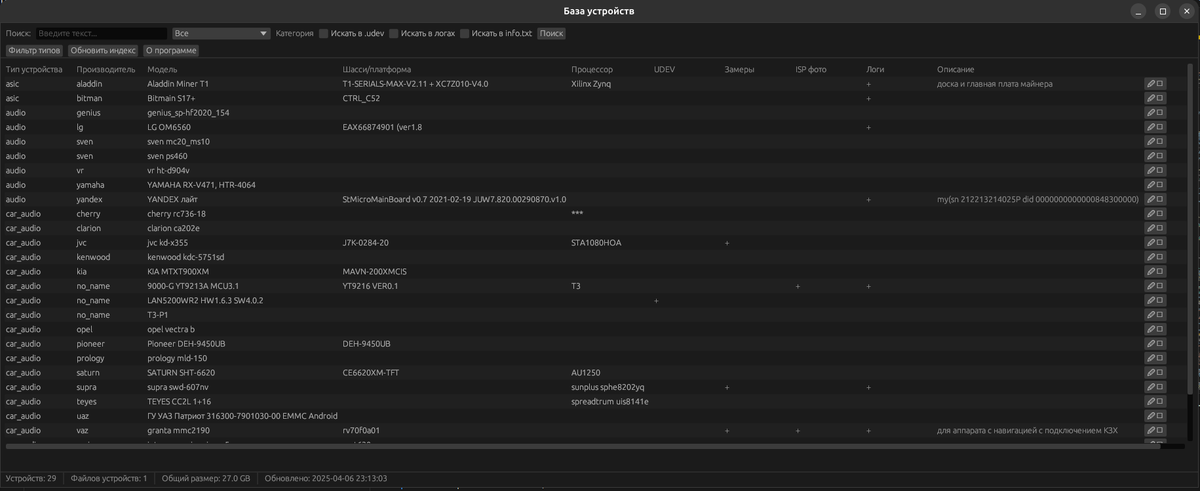The height and width of the screenshot is (491, 1200).
Task: Edit icon for sven ps460 row
Action: point(1155,156)
